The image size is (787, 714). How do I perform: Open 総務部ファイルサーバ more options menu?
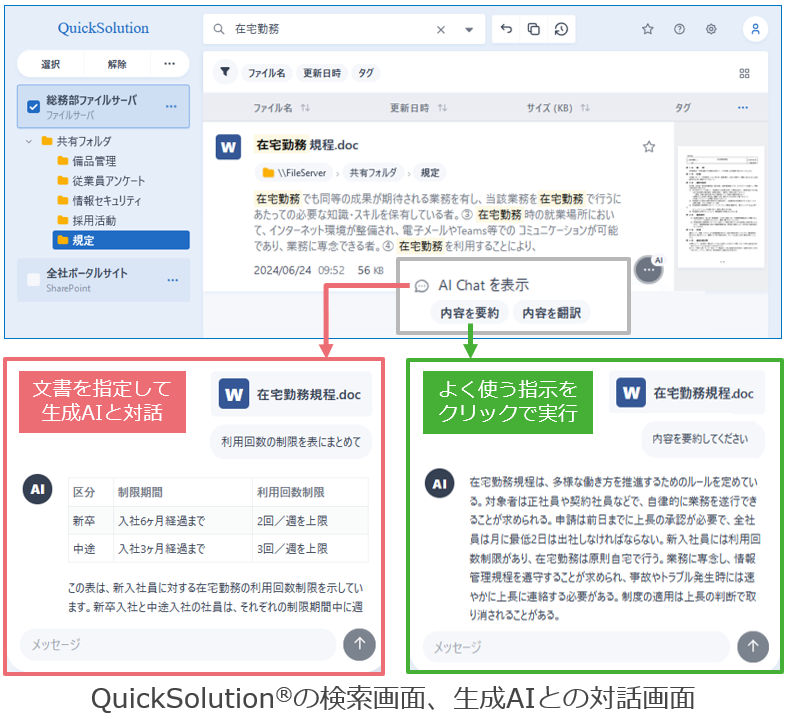pos(171,106)
